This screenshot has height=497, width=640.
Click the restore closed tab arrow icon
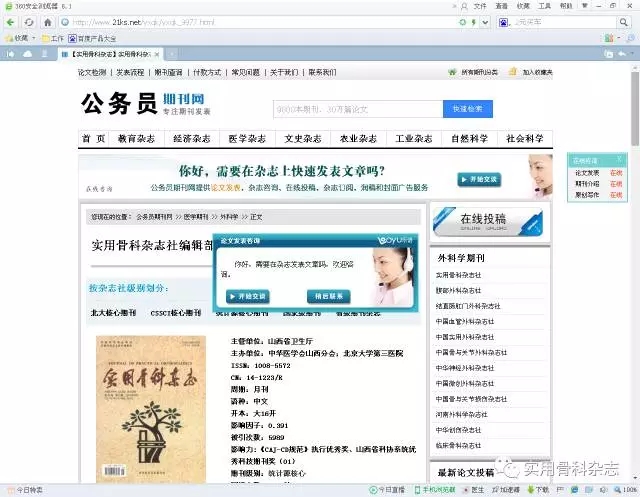point(622,54)
